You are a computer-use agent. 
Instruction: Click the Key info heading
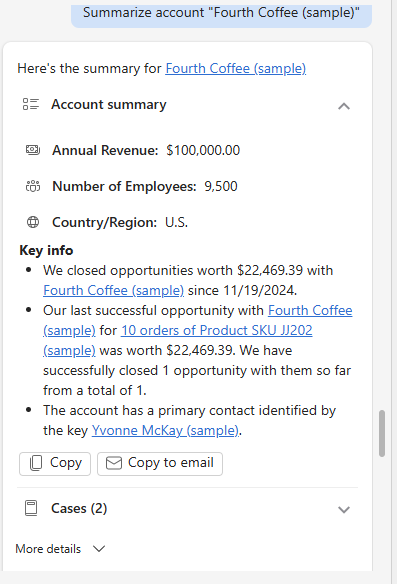46,250
